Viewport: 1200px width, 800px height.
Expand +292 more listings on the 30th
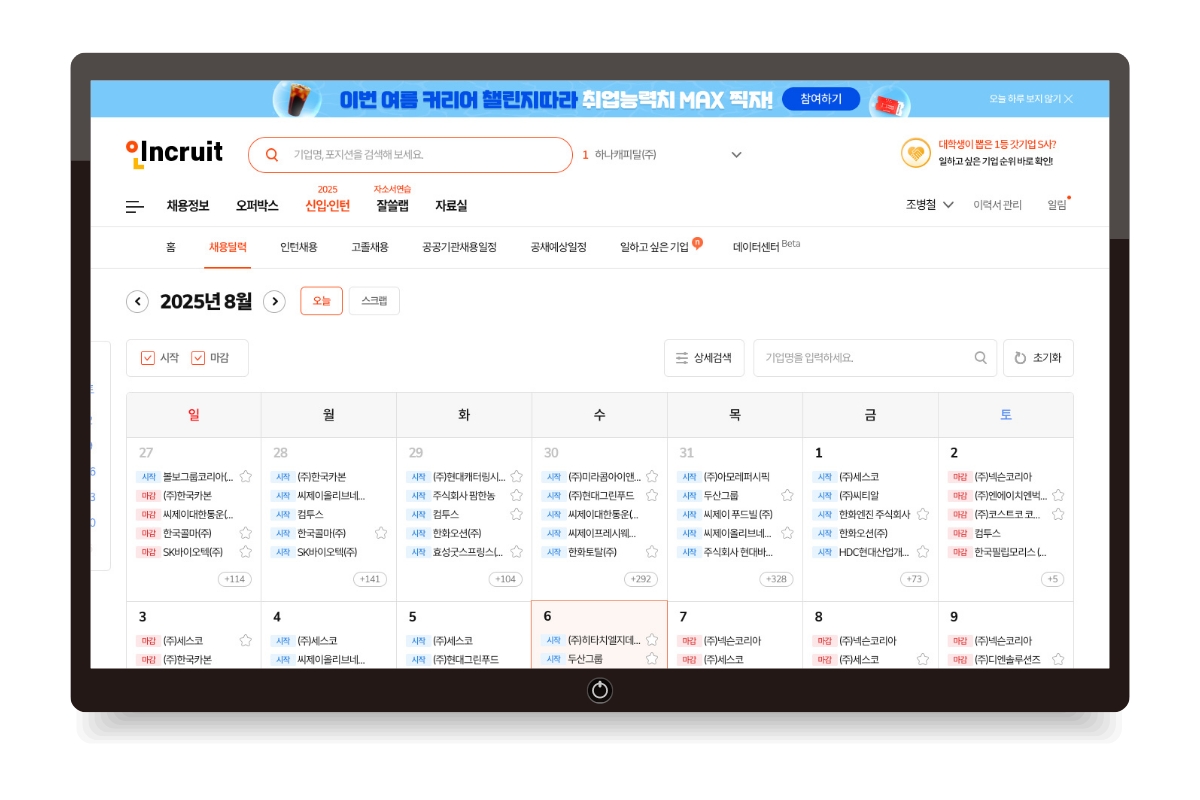tap(641, 579)
